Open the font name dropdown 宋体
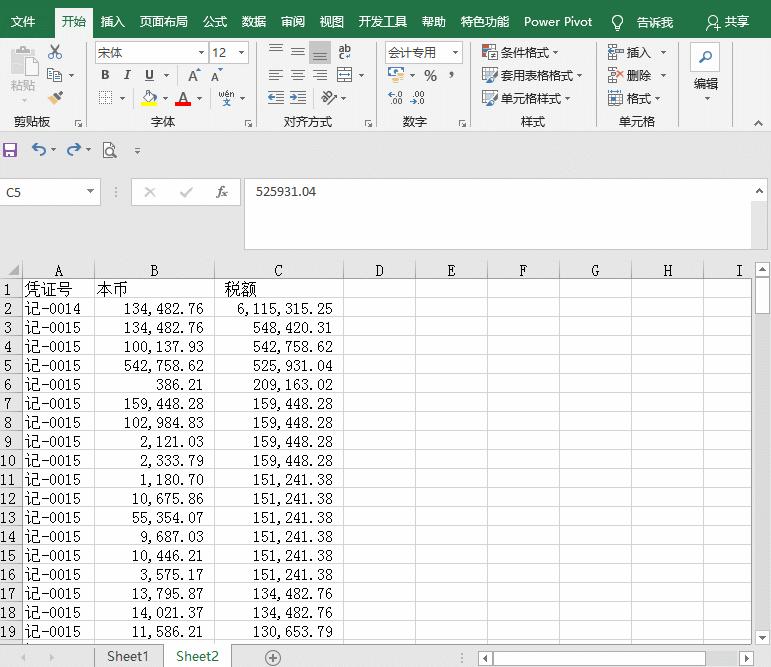 point(201,52)
